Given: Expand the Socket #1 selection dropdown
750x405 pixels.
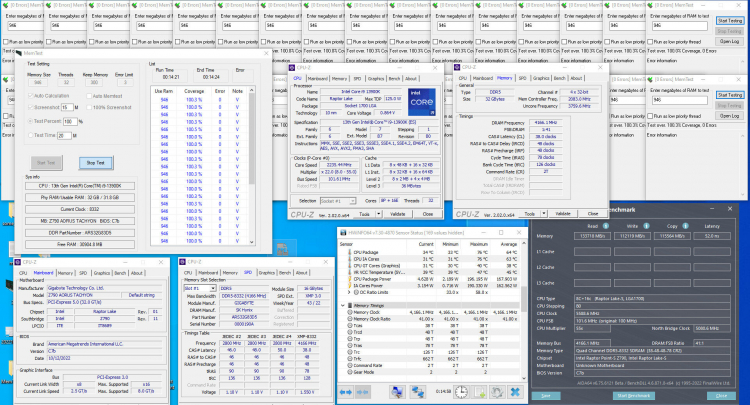Looking at the screenshot, I should [339, 200].
